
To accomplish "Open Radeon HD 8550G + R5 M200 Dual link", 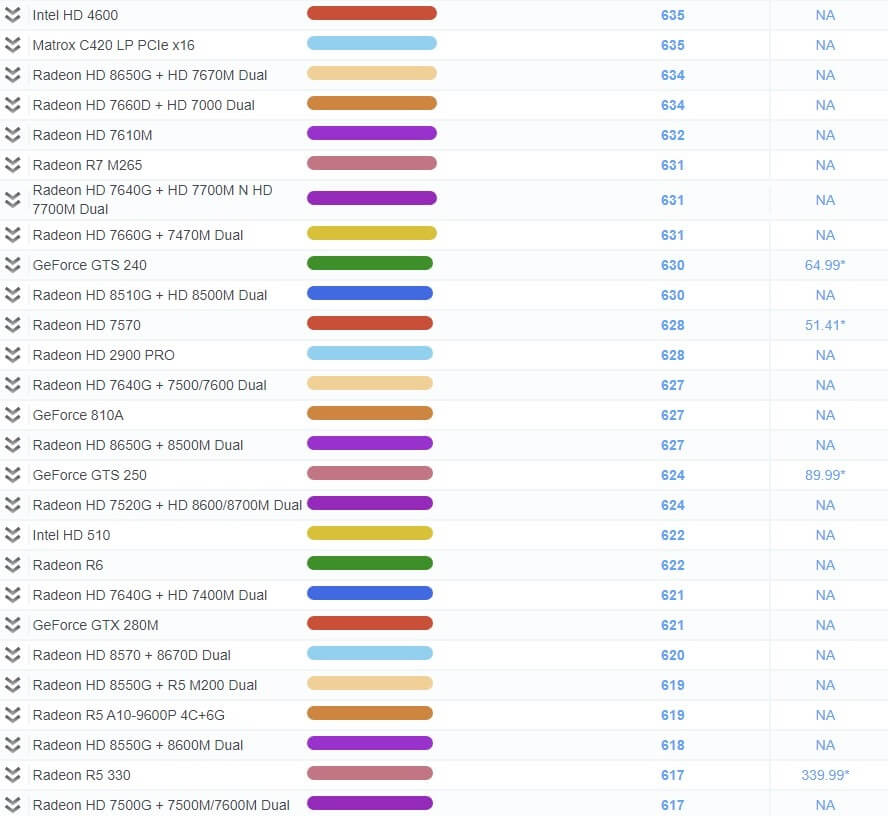I will 145,686.
